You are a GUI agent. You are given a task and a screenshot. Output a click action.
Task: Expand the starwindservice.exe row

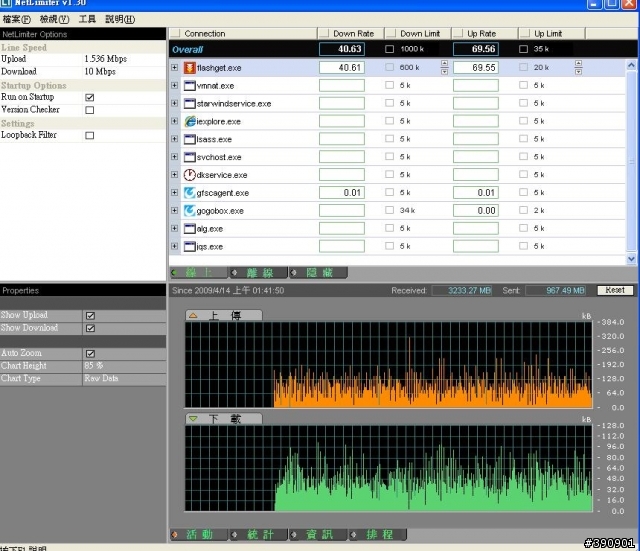click(175, 103)
